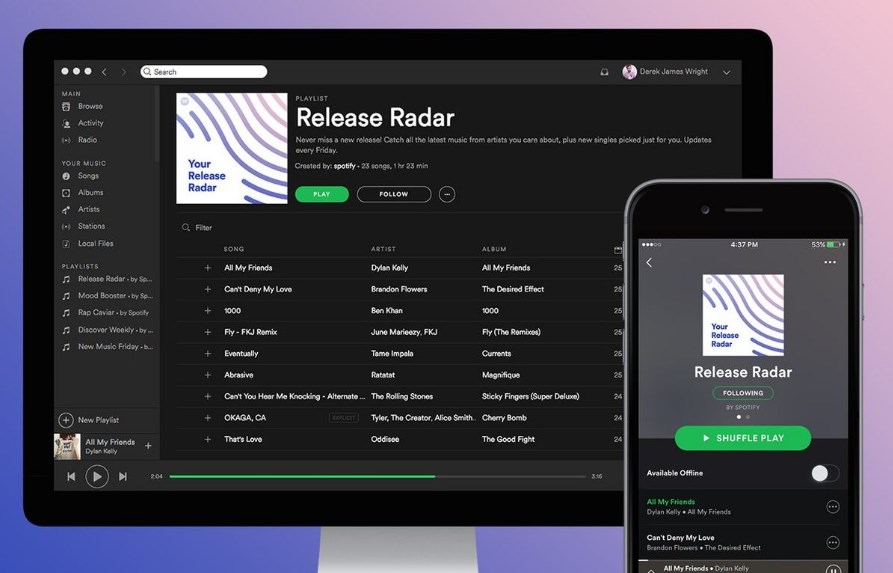
Task: Skip to the previous track
Action: [x=71, y=477]
